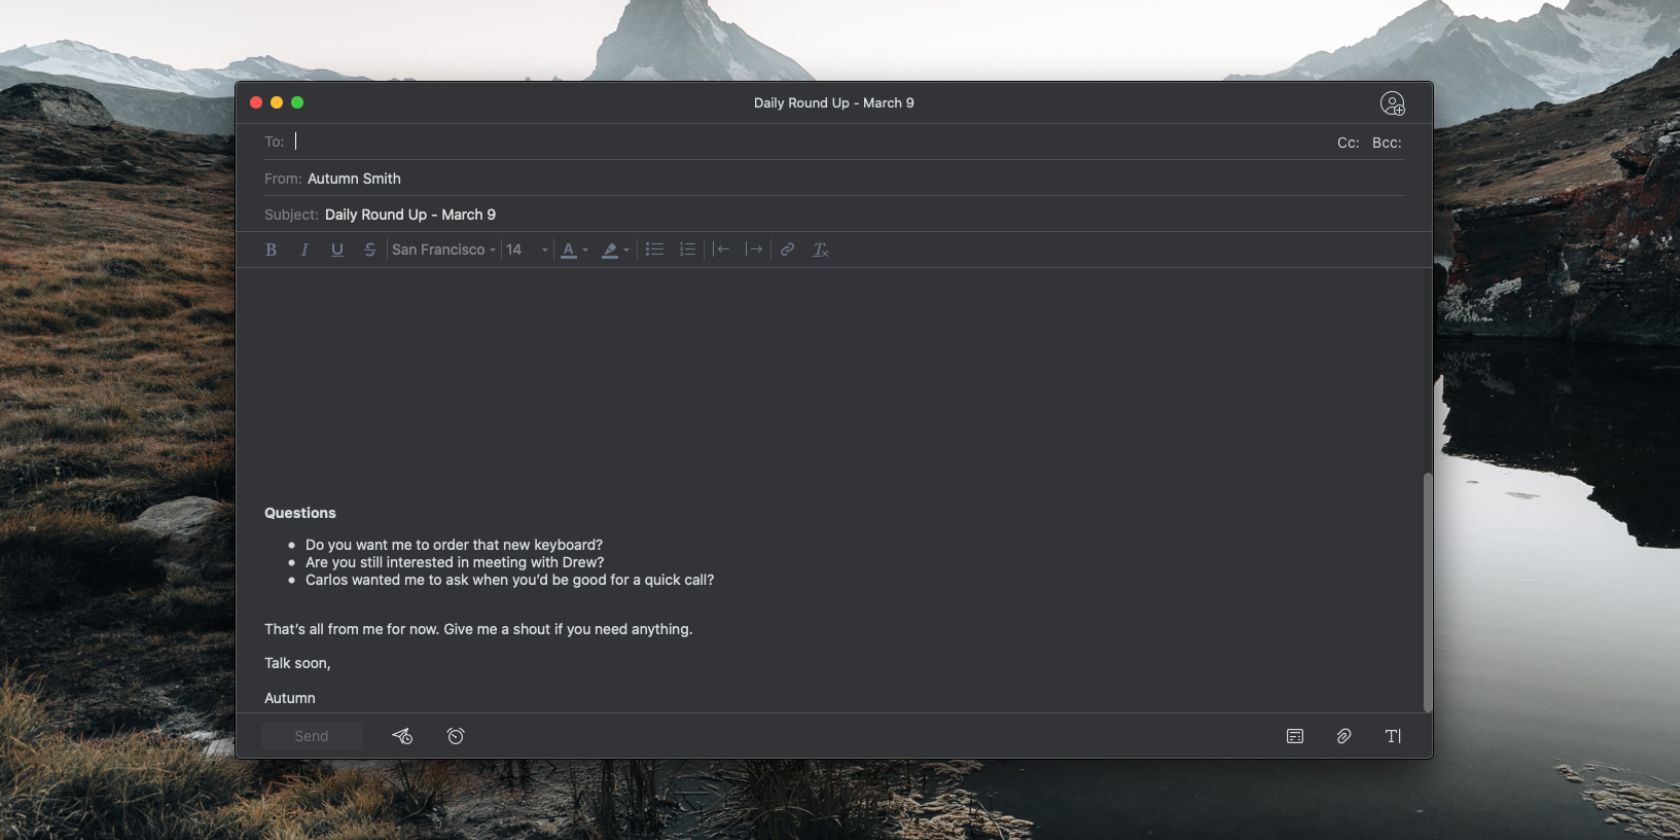Click the Carlos quick call line

pos(509,580)
